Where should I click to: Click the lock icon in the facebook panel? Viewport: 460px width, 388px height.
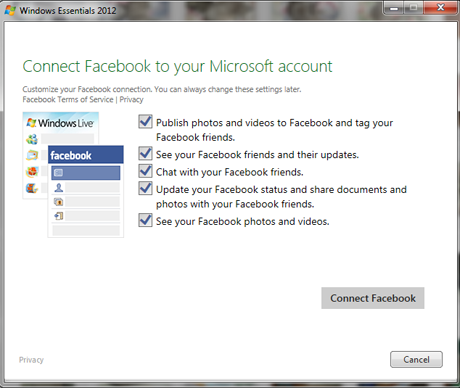pyautogui.click(x=59, y=202)
